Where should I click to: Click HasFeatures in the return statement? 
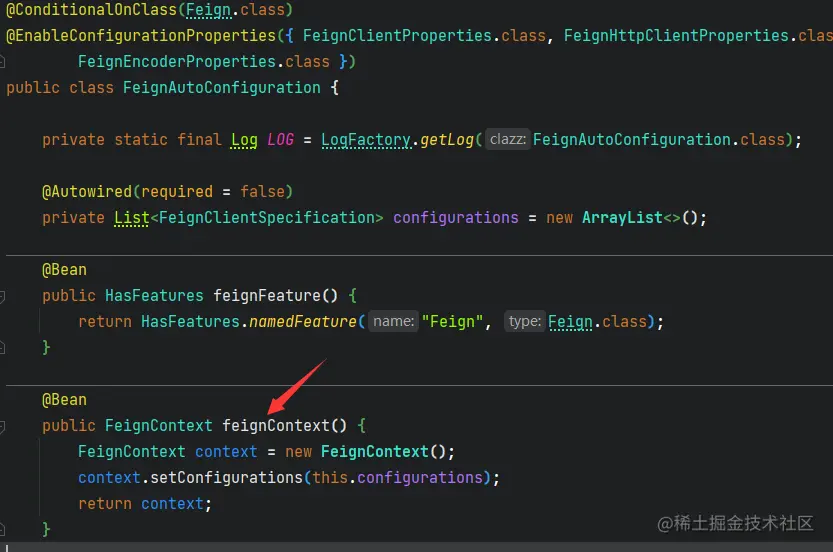190,322
